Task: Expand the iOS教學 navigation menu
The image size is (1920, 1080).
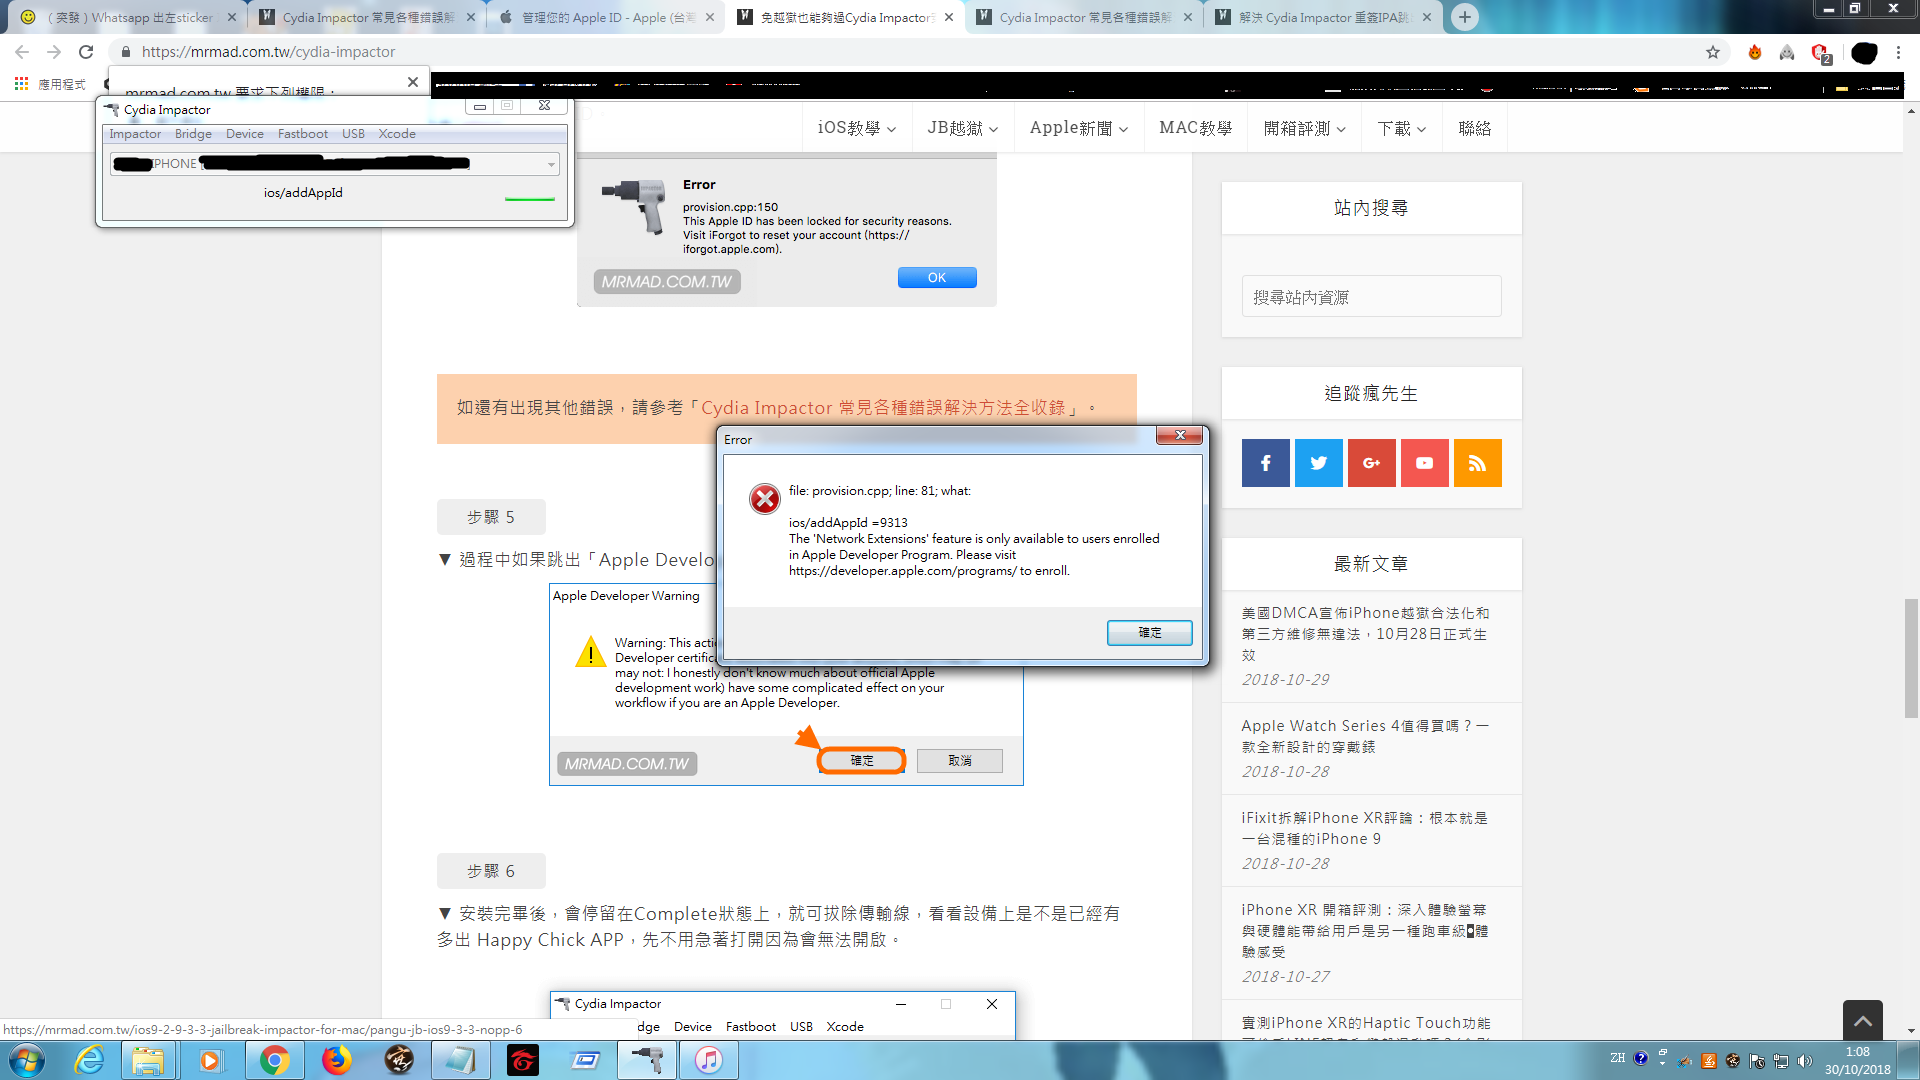Action: point(856,128)
